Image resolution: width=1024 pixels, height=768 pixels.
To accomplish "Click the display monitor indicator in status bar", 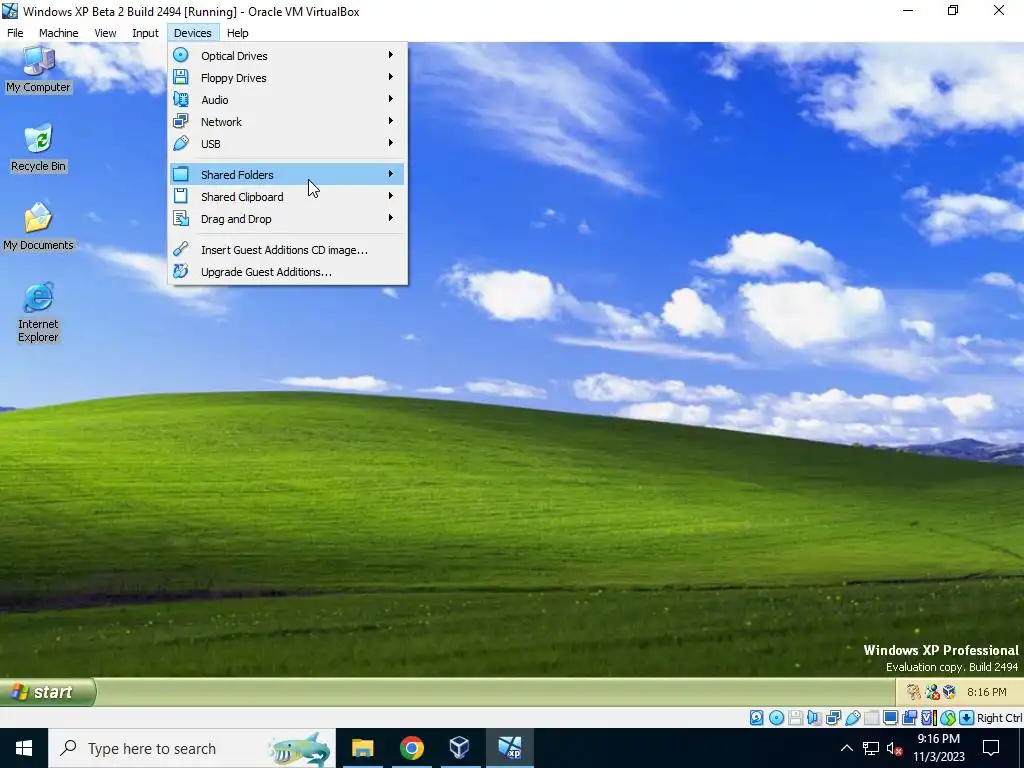I will [x=890, y=718].
